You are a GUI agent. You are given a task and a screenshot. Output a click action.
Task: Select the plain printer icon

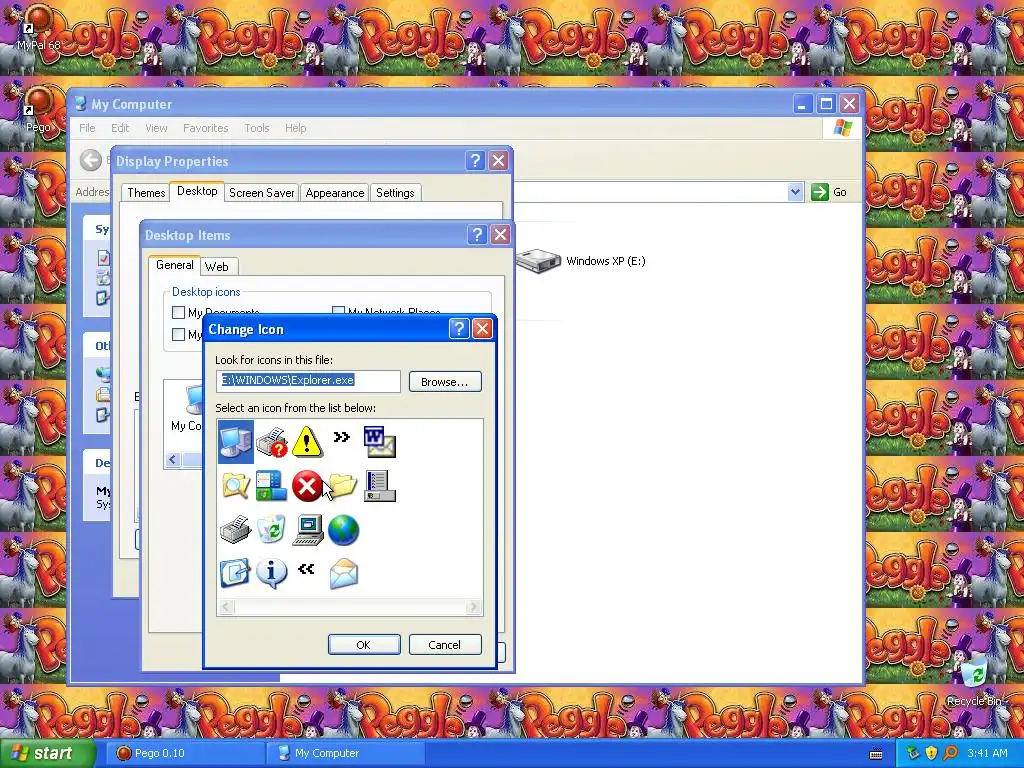pos(235,530)
